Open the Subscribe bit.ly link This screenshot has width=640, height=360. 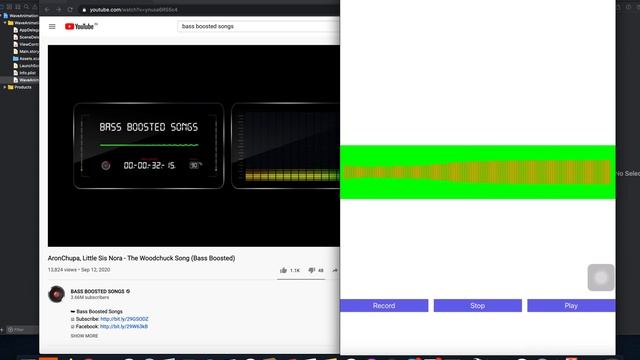(x=124, y=319)
